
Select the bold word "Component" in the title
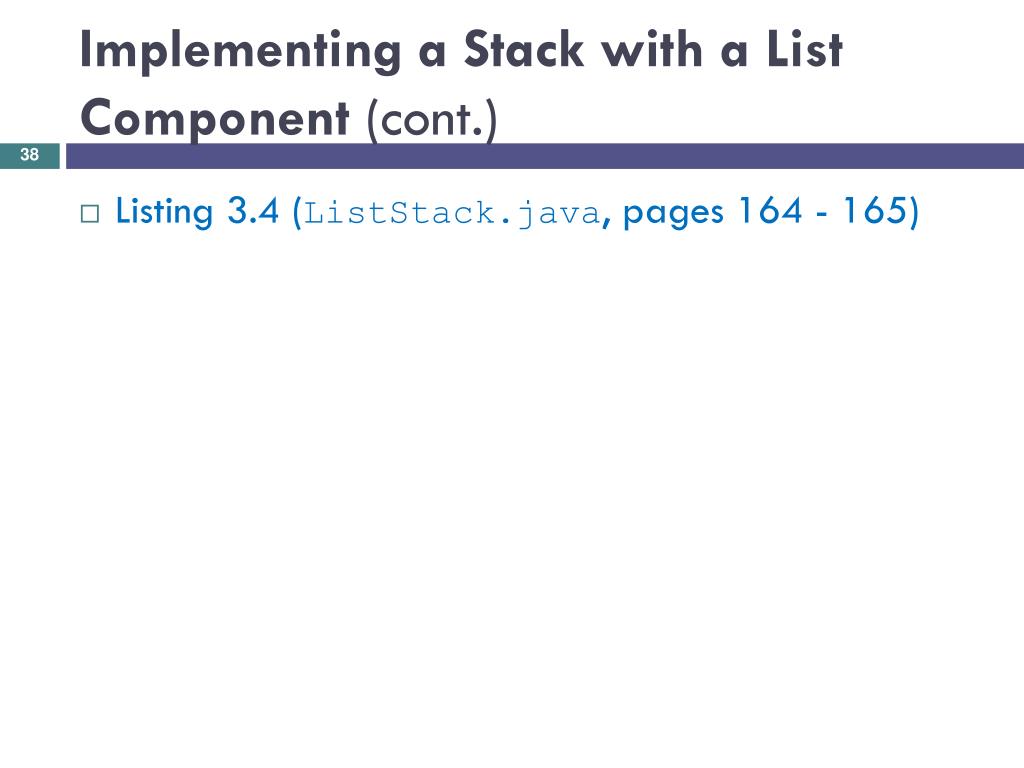(x=215, y=119)
